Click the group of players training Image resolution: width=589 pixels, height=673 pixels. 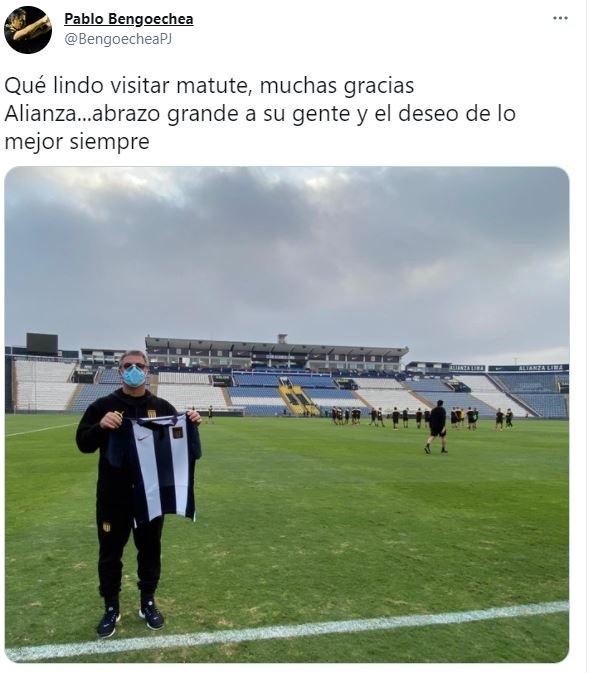[421, 417]
